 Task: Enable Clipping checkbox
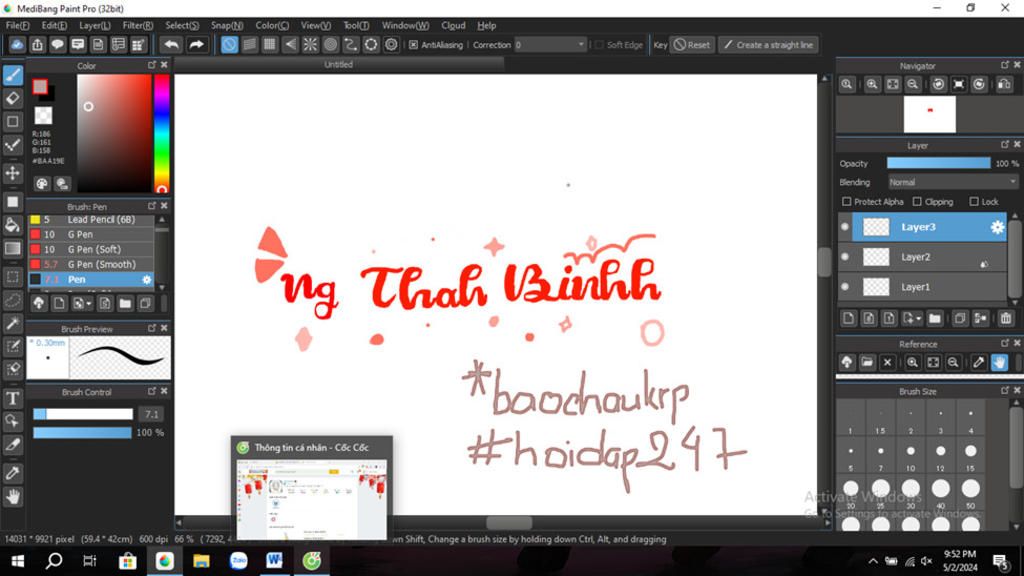917,202
